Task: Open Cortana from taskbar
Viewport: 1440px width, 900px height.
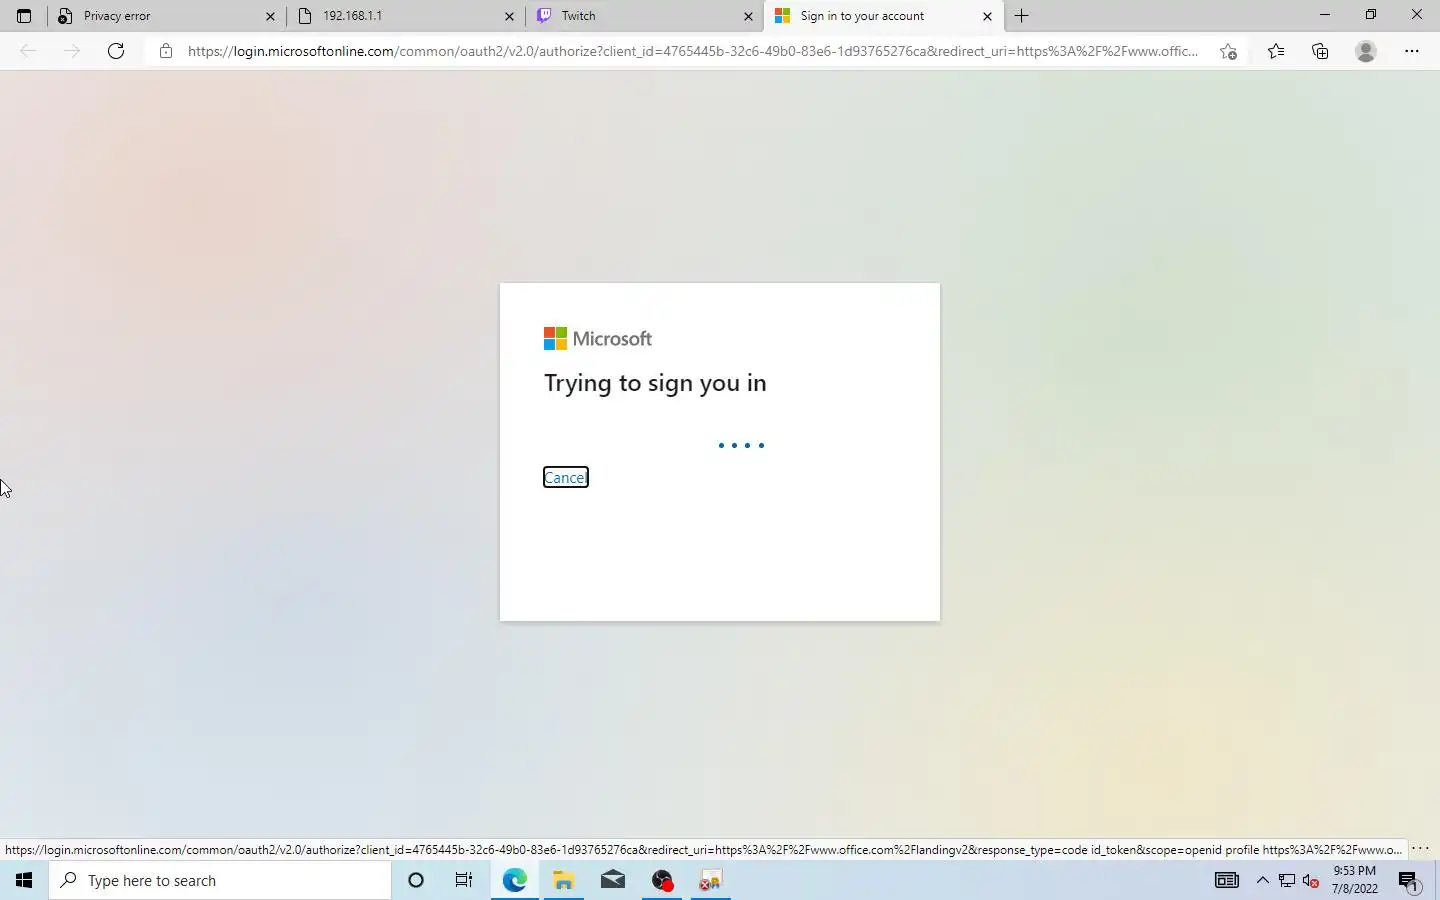Action: pyautogui.click(x=416, y=880)
